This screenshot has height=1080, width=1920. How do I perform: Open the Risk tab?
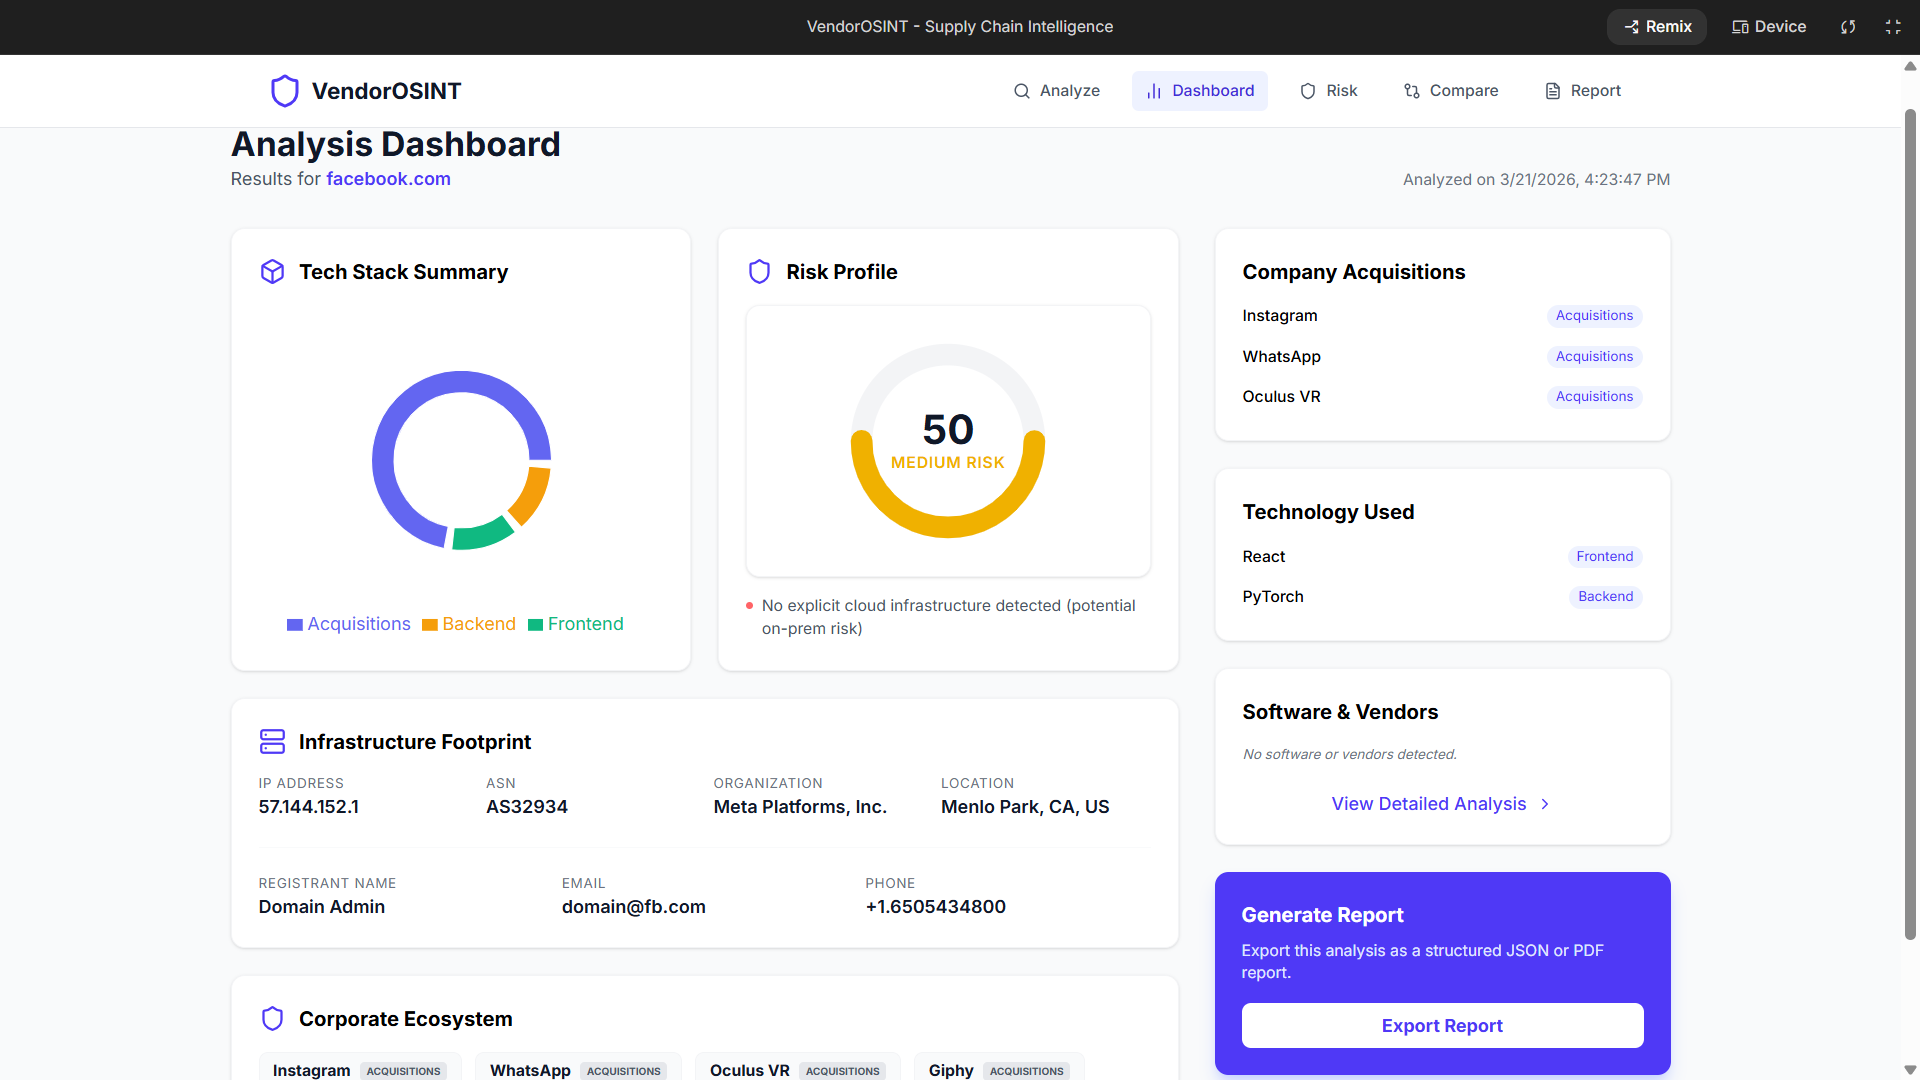pyautogui.click(x=1329, y=91)
